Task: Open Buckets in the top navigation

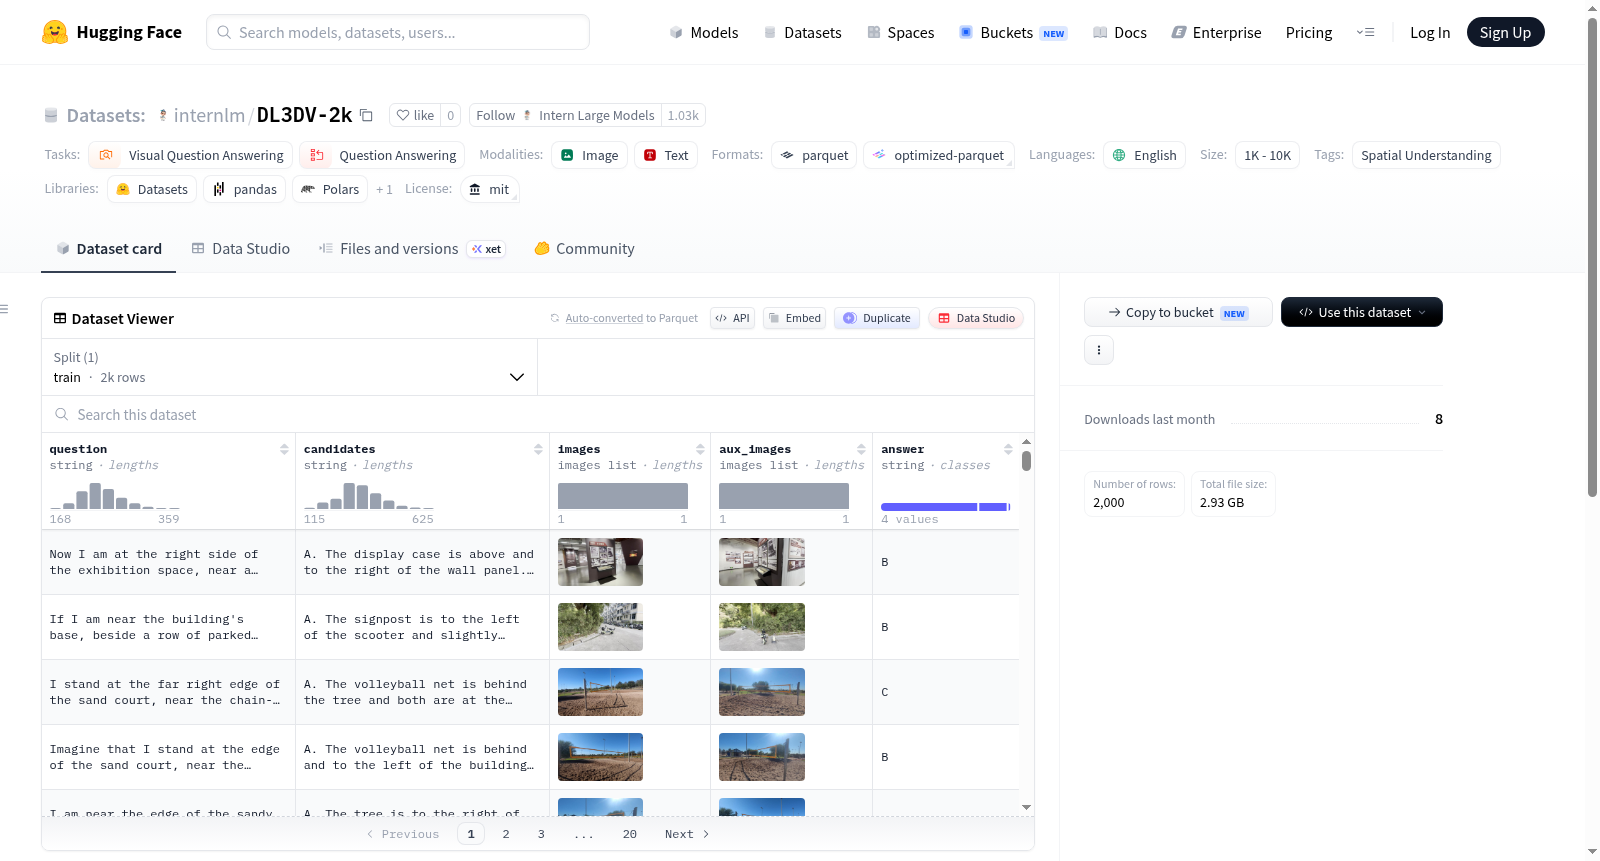Action: click(x=1013, y=33)
